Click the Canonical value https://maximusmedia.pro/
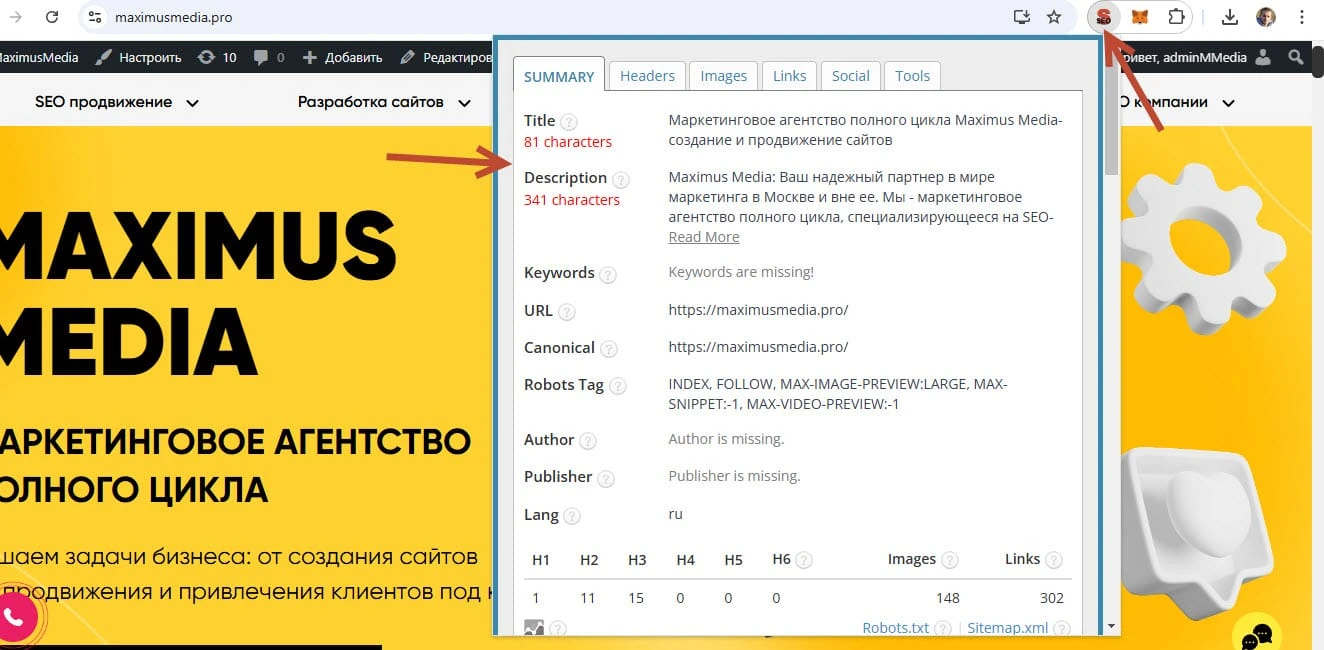Image resolution: width=1324 pixels, height=650 pixels. point(758,347)
